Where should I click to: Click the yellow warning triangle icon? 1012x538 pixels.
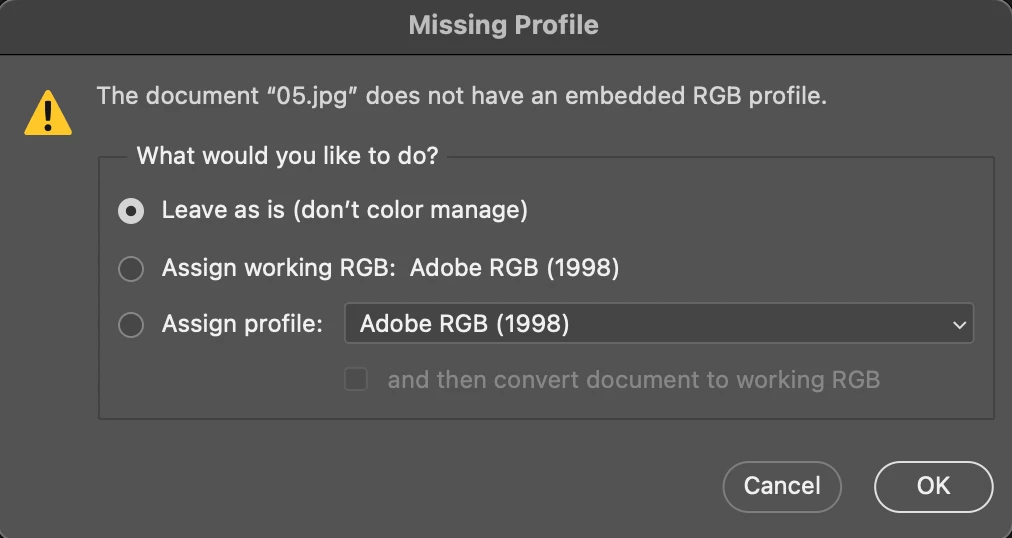pyautogui.click(x=48, y=111)
